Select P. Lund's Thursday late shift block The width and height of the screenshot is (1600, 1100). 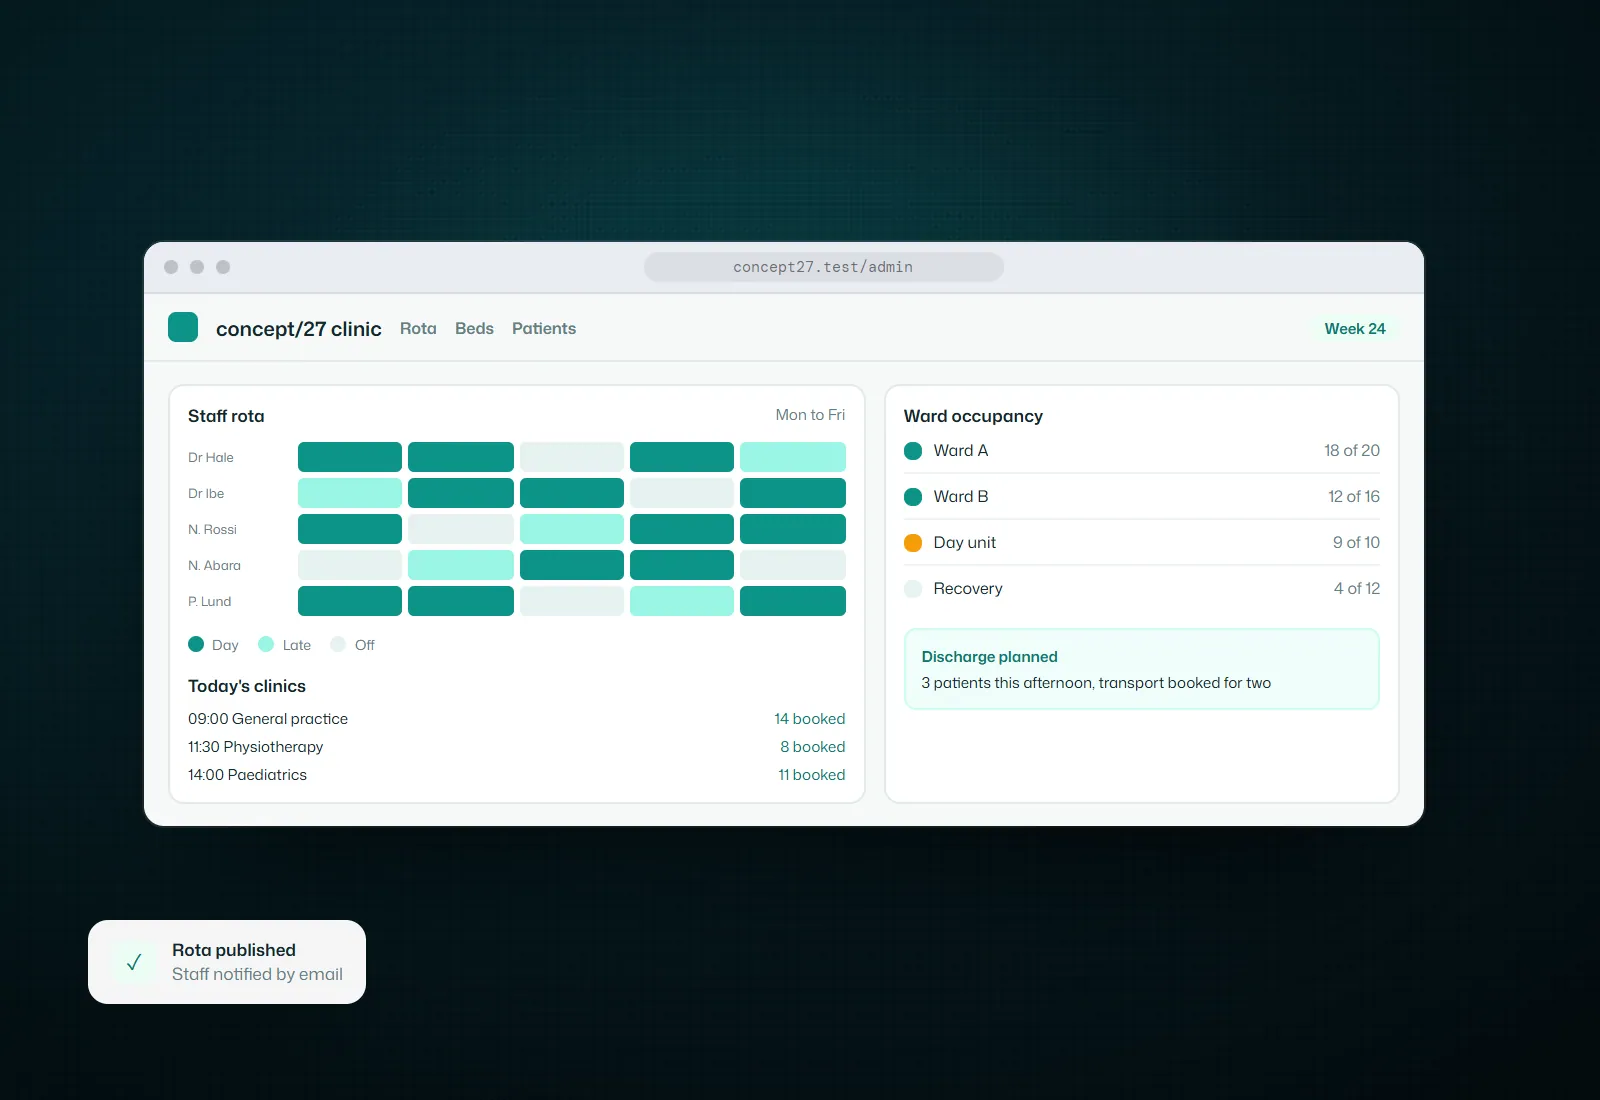pyautogui.click(x=682, y=601)
